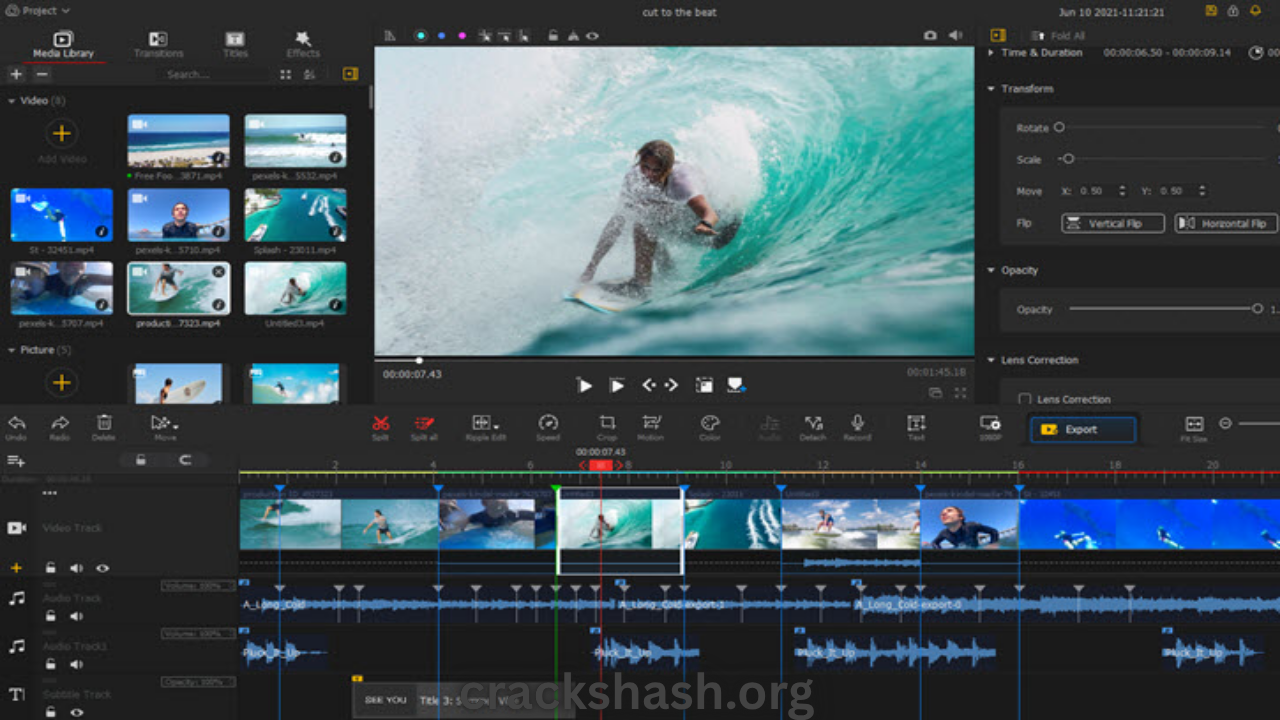The image size is (1280, 720).
Task: Click the Record microphone icon
Action: (x=857, y=423)
